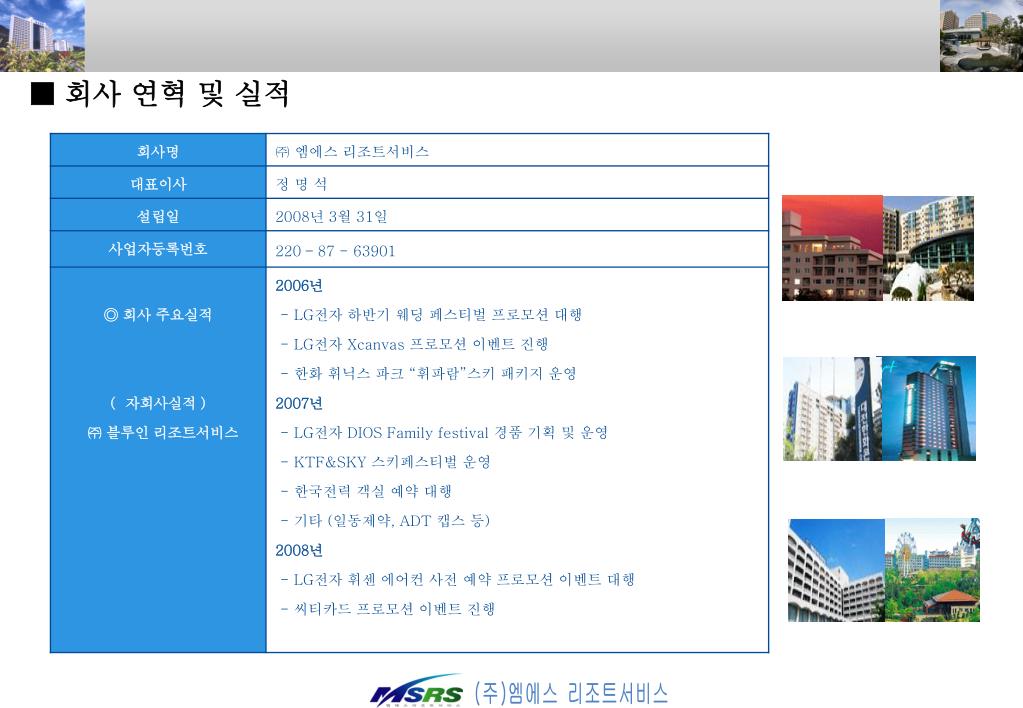Select the dark blue tower hotel photo
1023x708 pixels.
[x=929, y=408]
